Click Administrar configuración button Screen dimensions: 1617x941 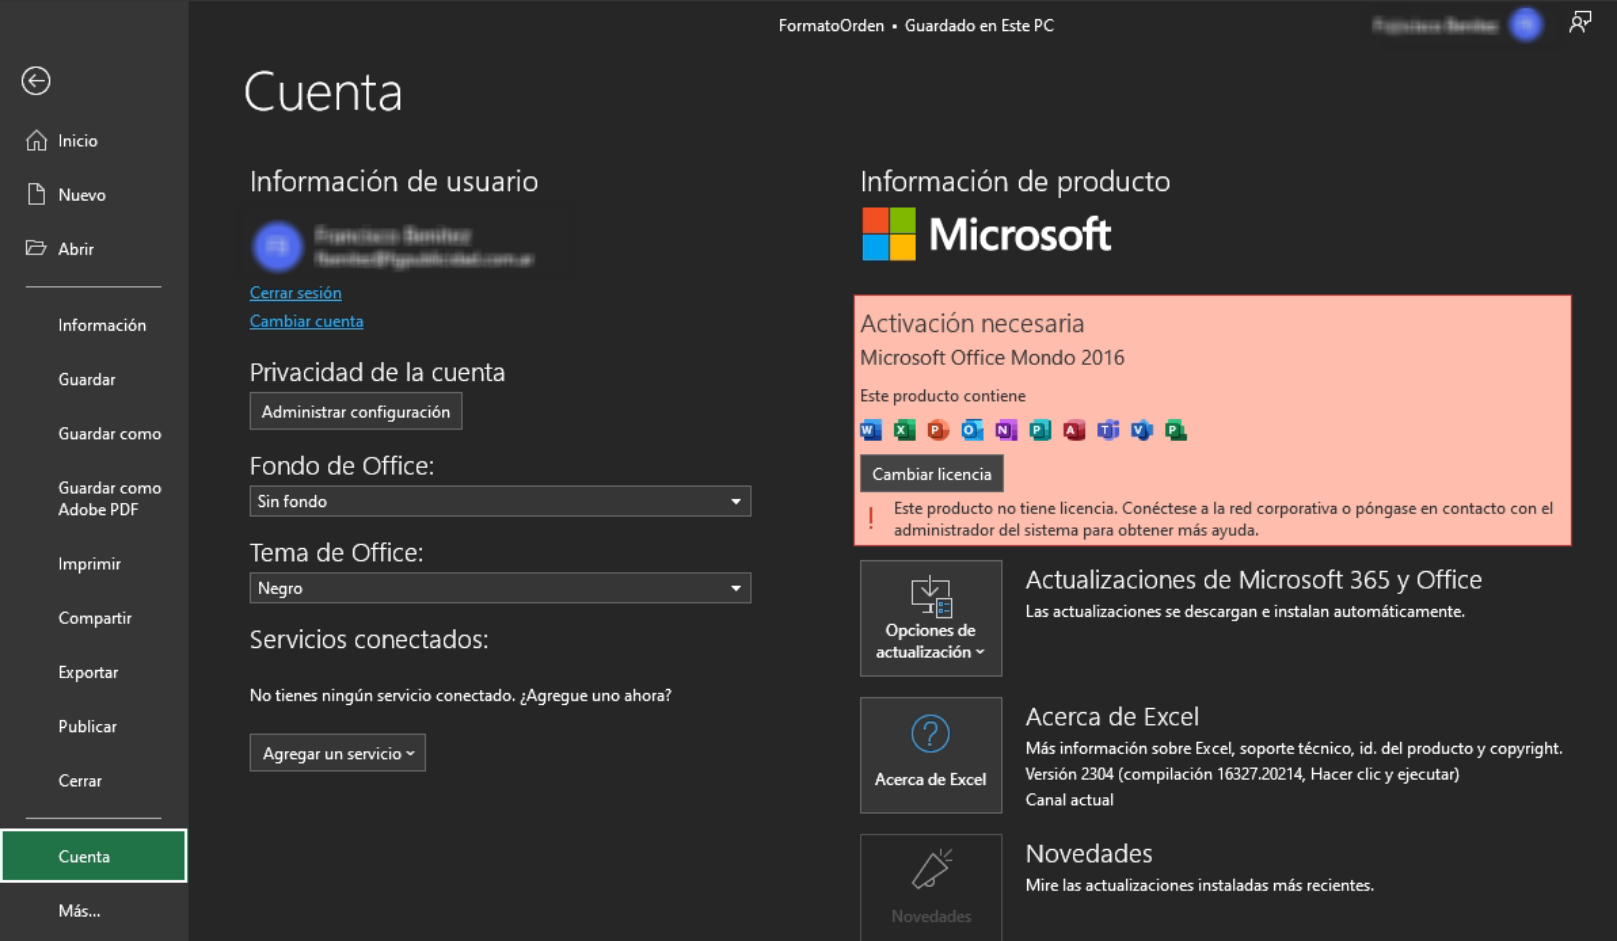(356, 411)
